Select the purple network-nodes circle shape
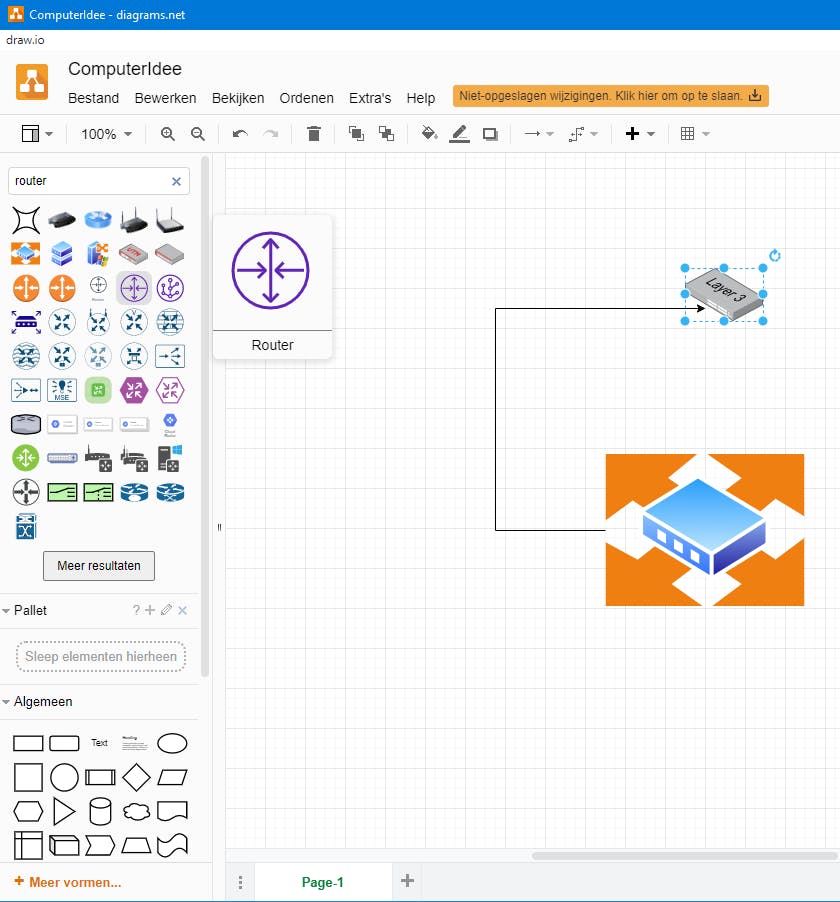 (170, 288)
